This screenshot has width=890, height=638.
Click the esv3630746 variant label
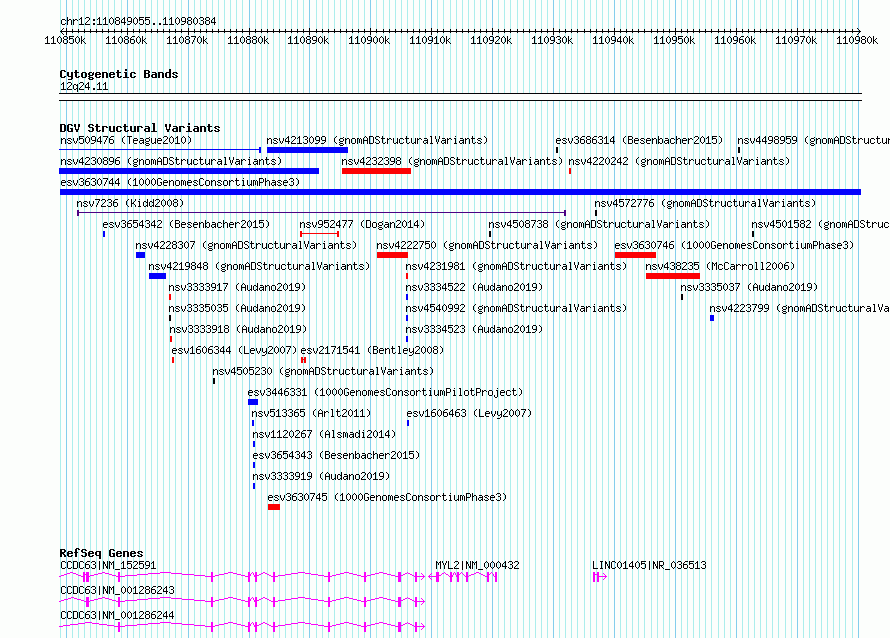(x=734, y=245)
